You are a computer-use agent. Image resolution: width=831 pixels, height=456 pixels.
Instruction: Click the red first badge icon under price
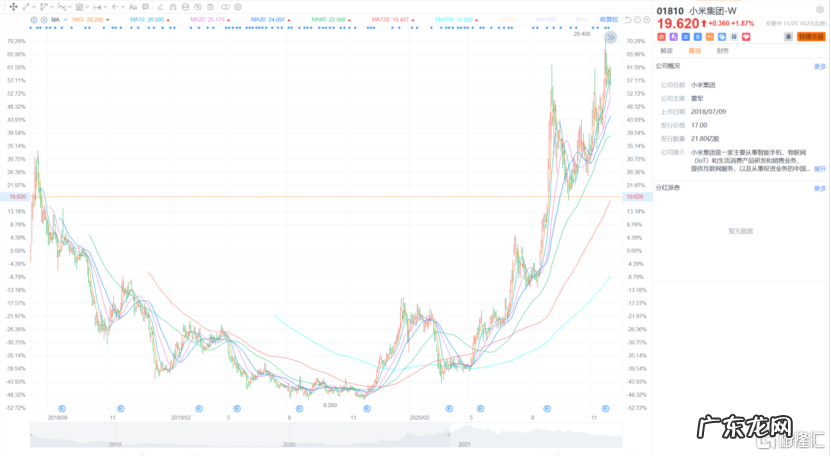click(661, 37)
